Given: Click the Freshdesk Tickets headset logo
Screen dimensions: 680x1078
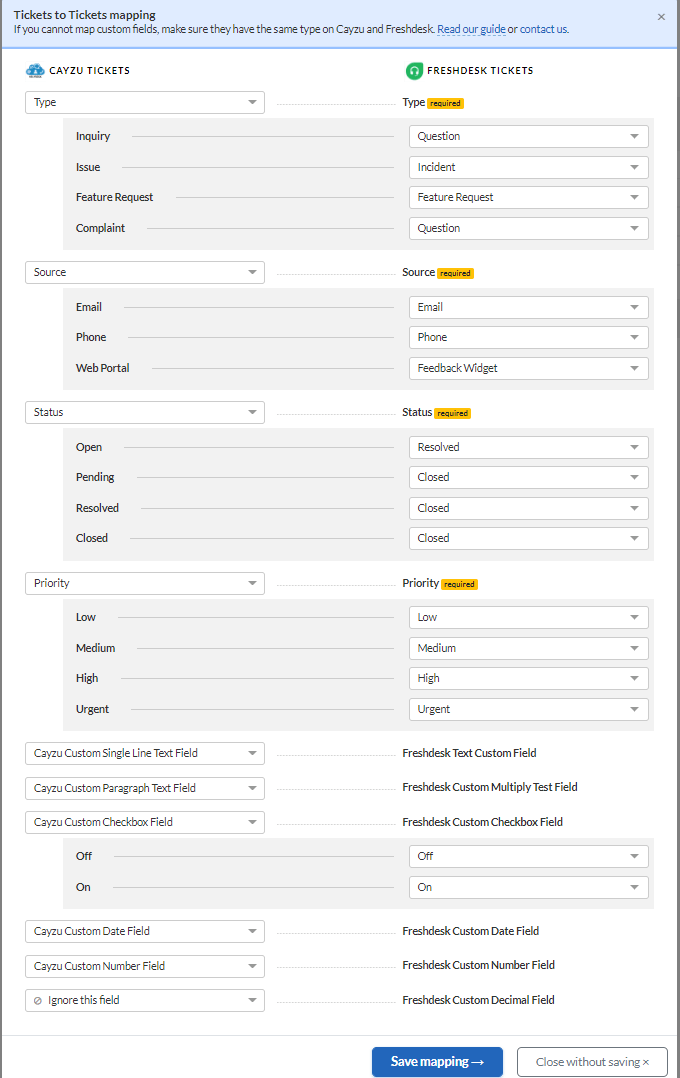Looking at the screenshot, I should click(414, 70).
